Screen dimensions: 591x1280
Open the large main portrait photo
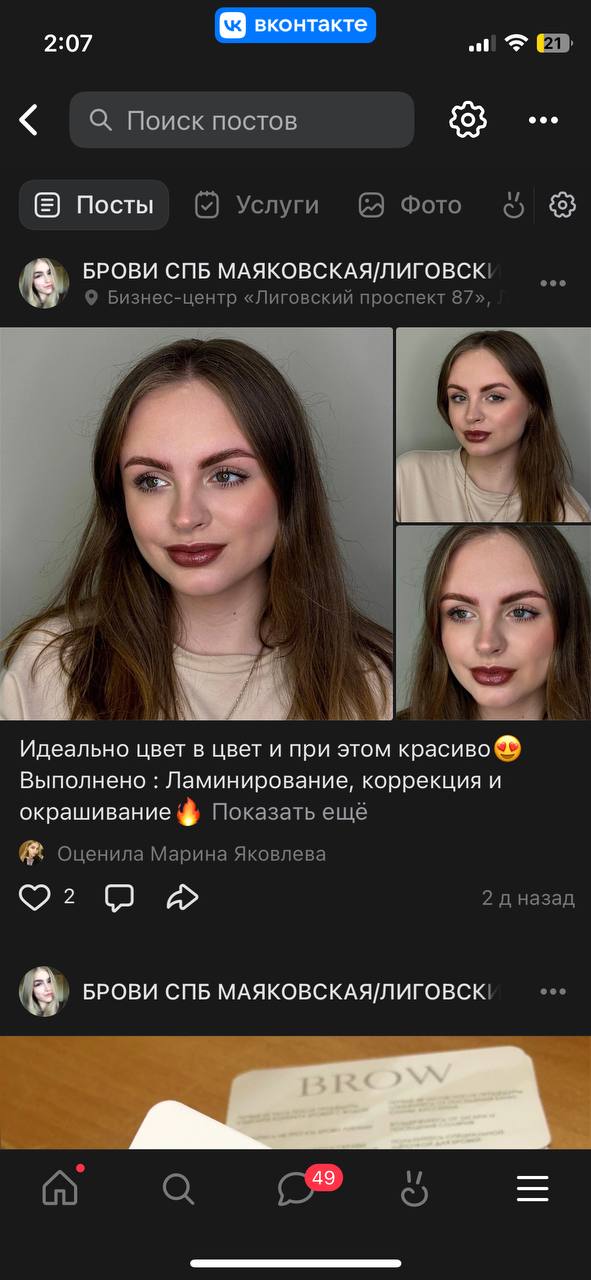click(196, 524)
